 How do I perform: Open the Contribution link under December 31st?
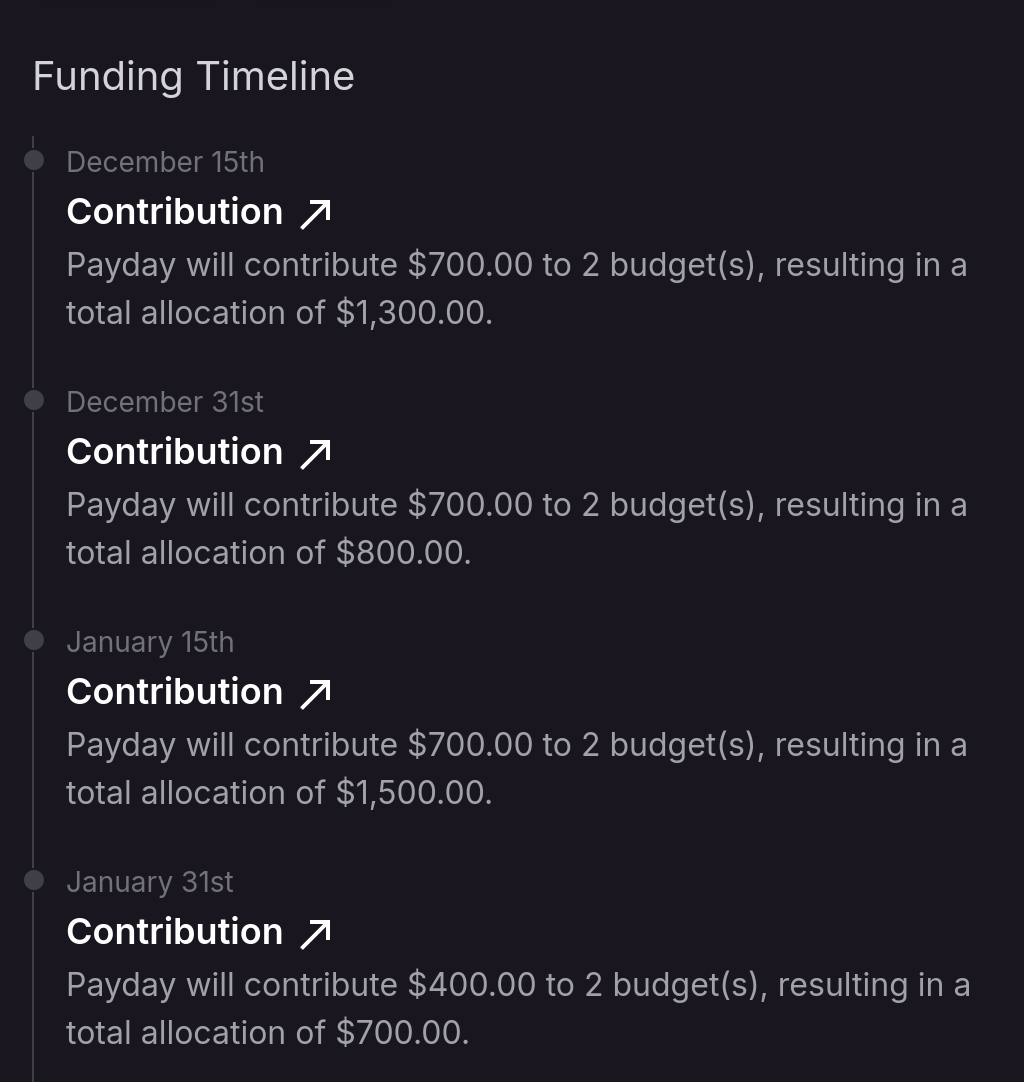tap(175, 452)
